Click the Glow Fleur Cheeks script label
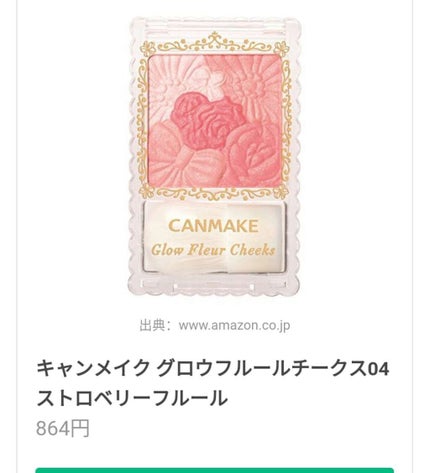Viewport: 430px width, 473px height. (213, 250)
